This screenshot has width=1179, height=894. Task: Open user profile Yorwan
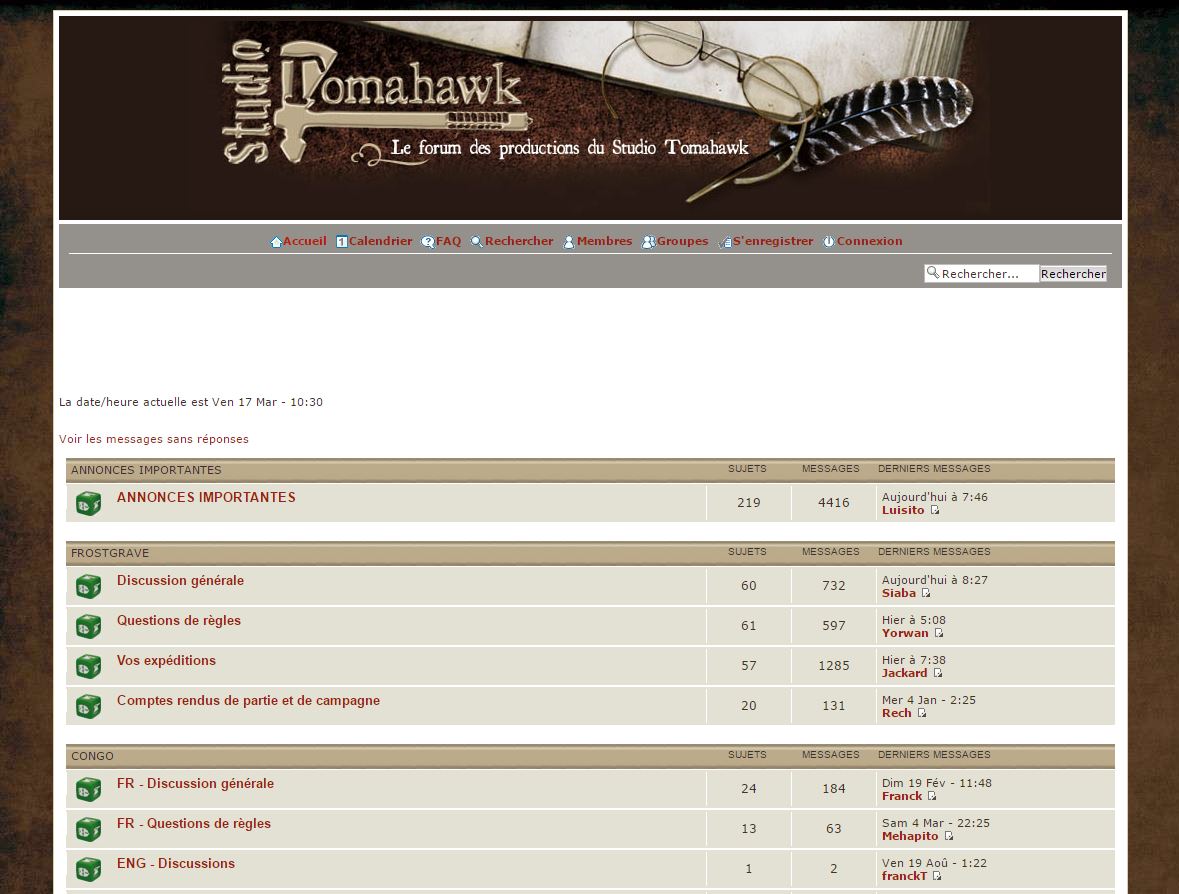(905, 633)
